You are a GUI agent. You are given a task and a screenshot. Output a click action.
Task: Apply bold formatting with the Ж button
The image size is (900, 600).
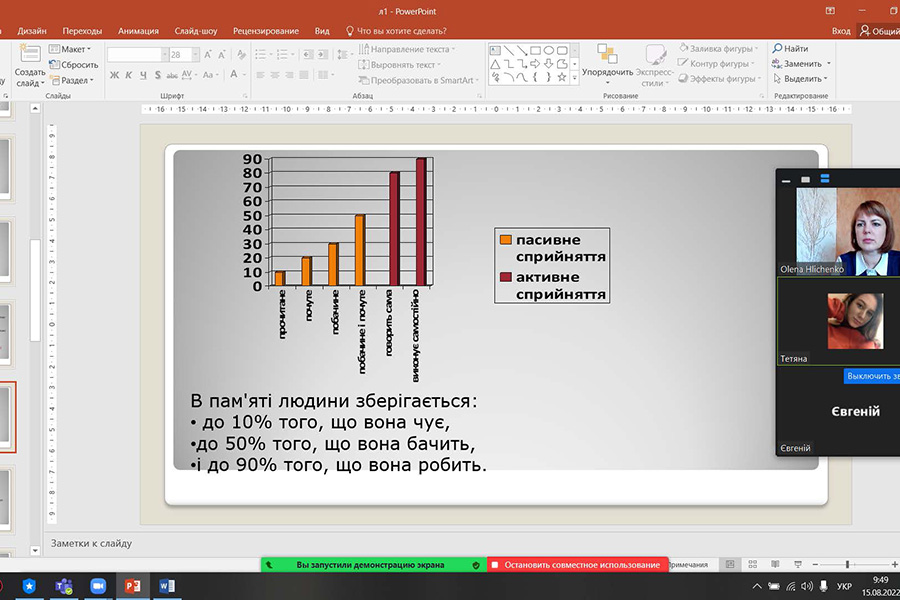(115, 75)
